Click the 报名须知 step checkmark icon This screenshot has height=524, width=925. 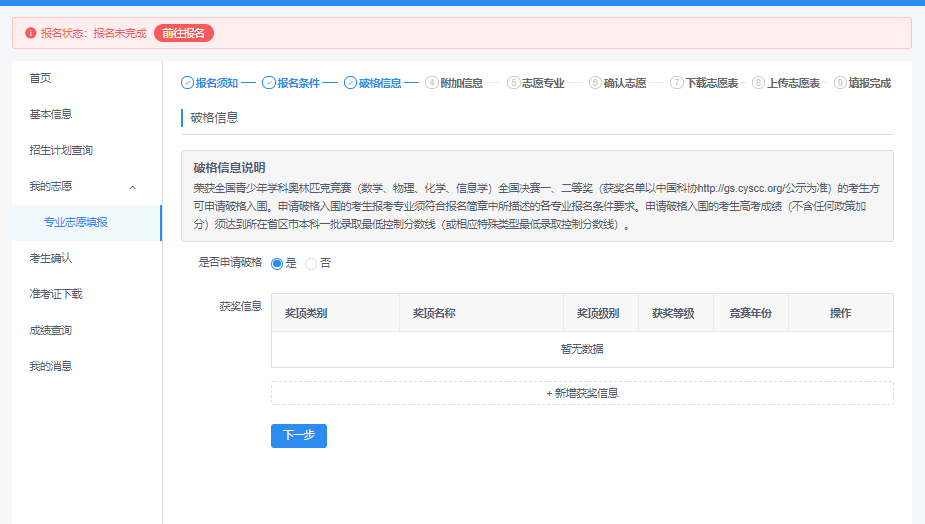click(187, 83)
